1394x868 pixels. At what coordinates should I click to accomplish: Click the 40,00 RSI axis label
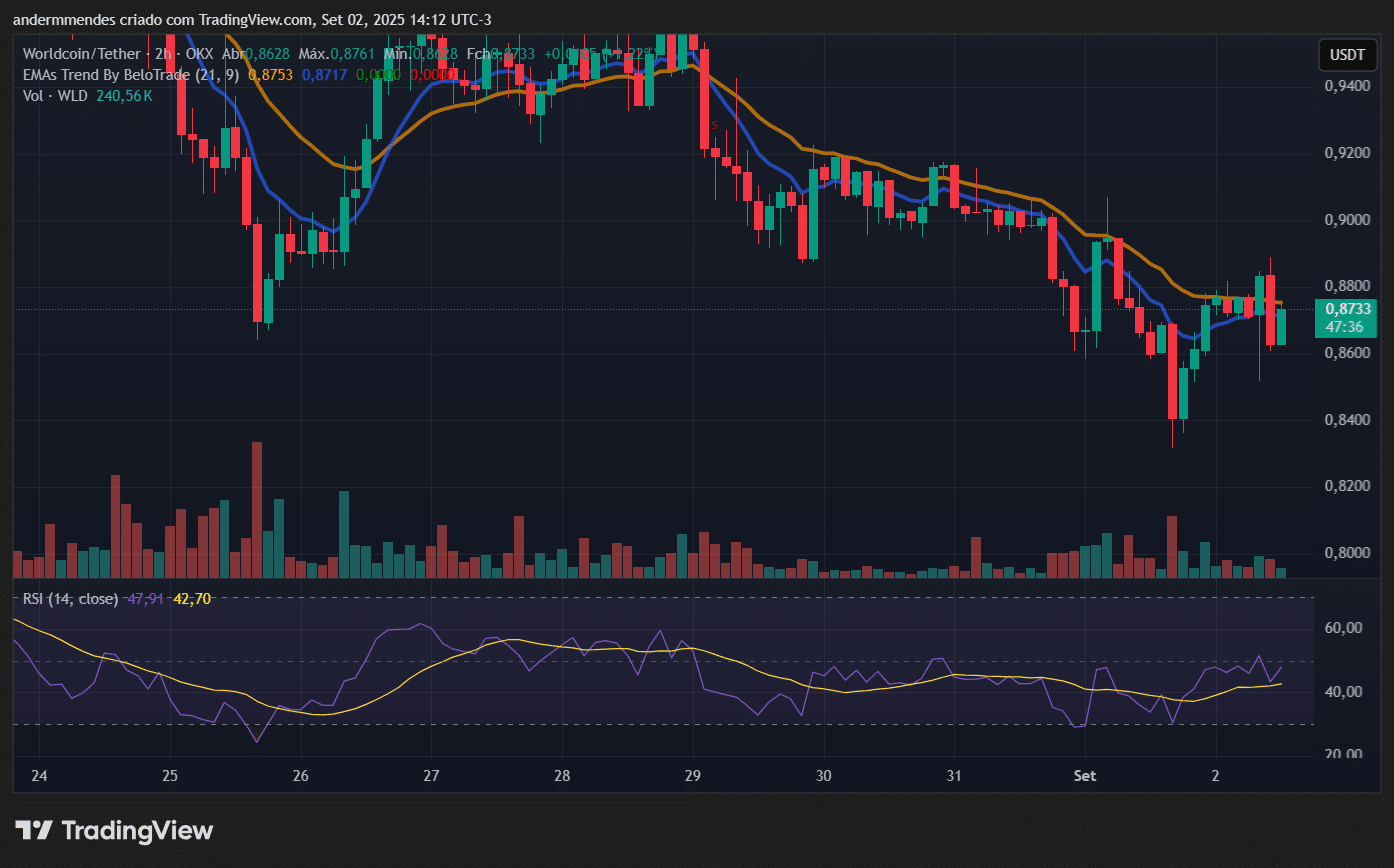(x=1344, y=692)
